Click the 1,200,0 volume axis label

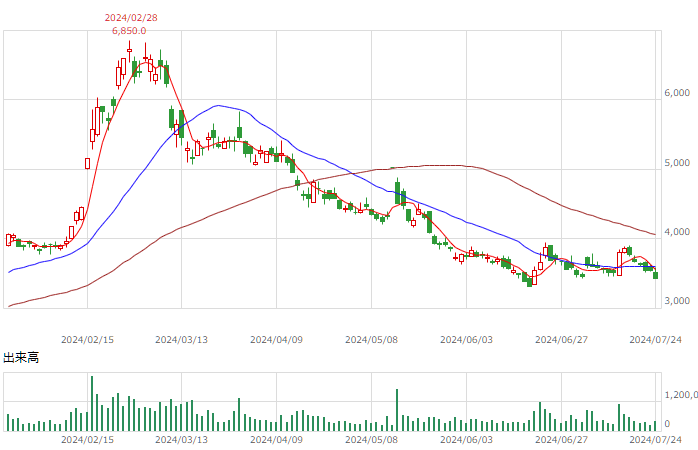(681, 395)
